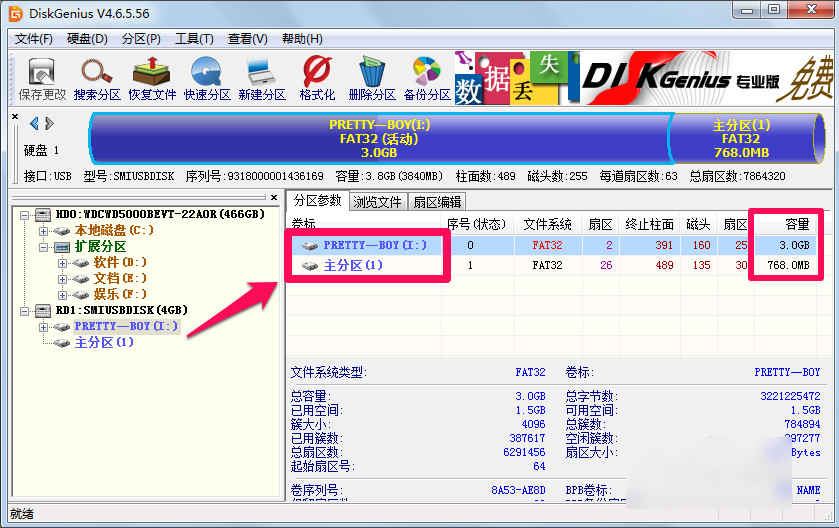Start 快速分区 (Quick Partition) from the toolbar

tap(207, 79)
